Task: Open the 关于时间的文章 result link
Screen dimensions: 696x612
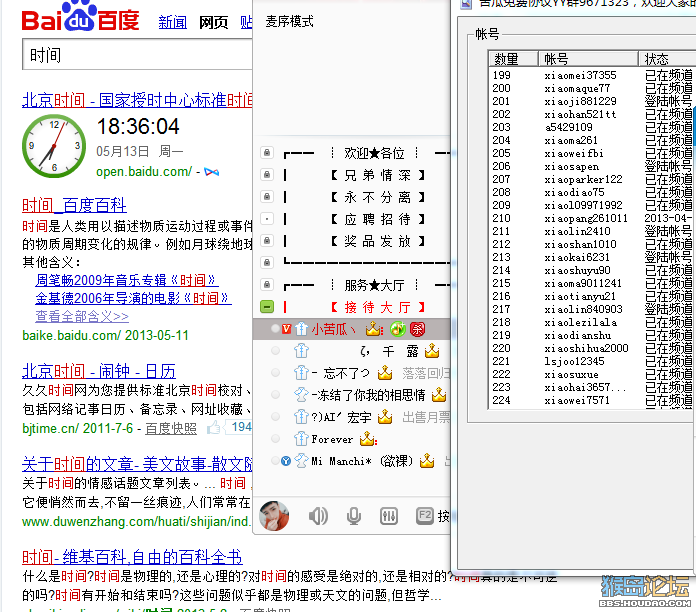Action: pyautogui.click(x=138, y=464)
